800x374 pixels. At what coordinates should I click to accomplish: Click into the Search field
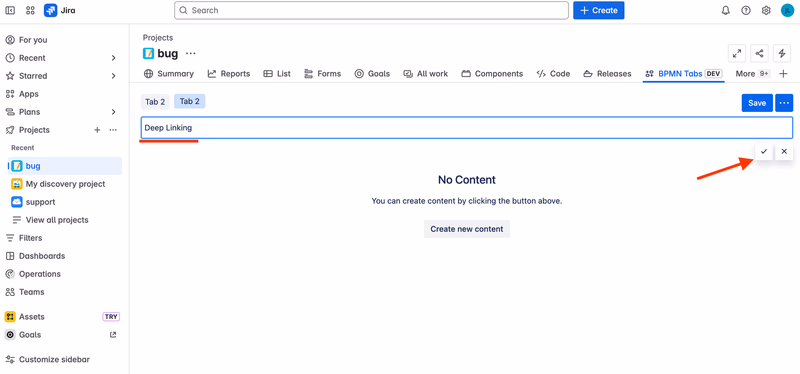pyautogui.click(x=371, y=10)
